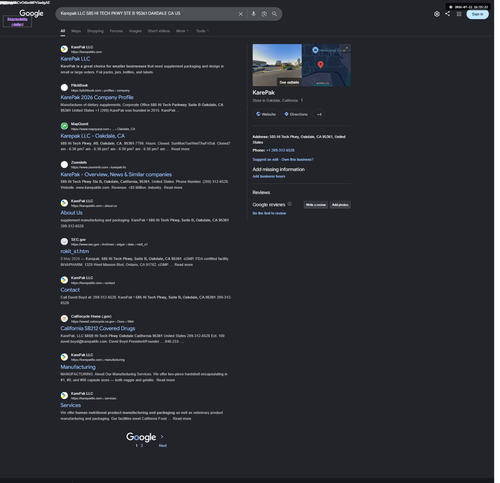
Task: Click the share icon in the header
Action: 447,14
